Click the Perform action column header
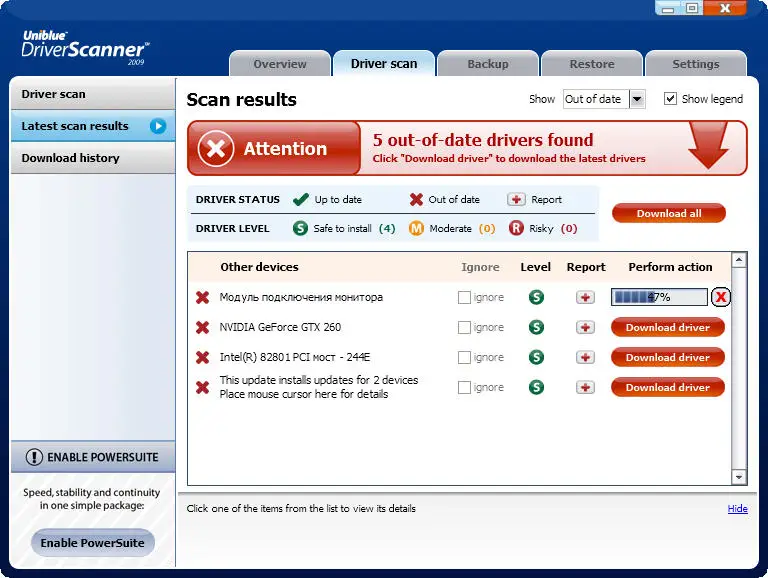The height and width of the screenshot is (578, 768). [x=670, y=267]
